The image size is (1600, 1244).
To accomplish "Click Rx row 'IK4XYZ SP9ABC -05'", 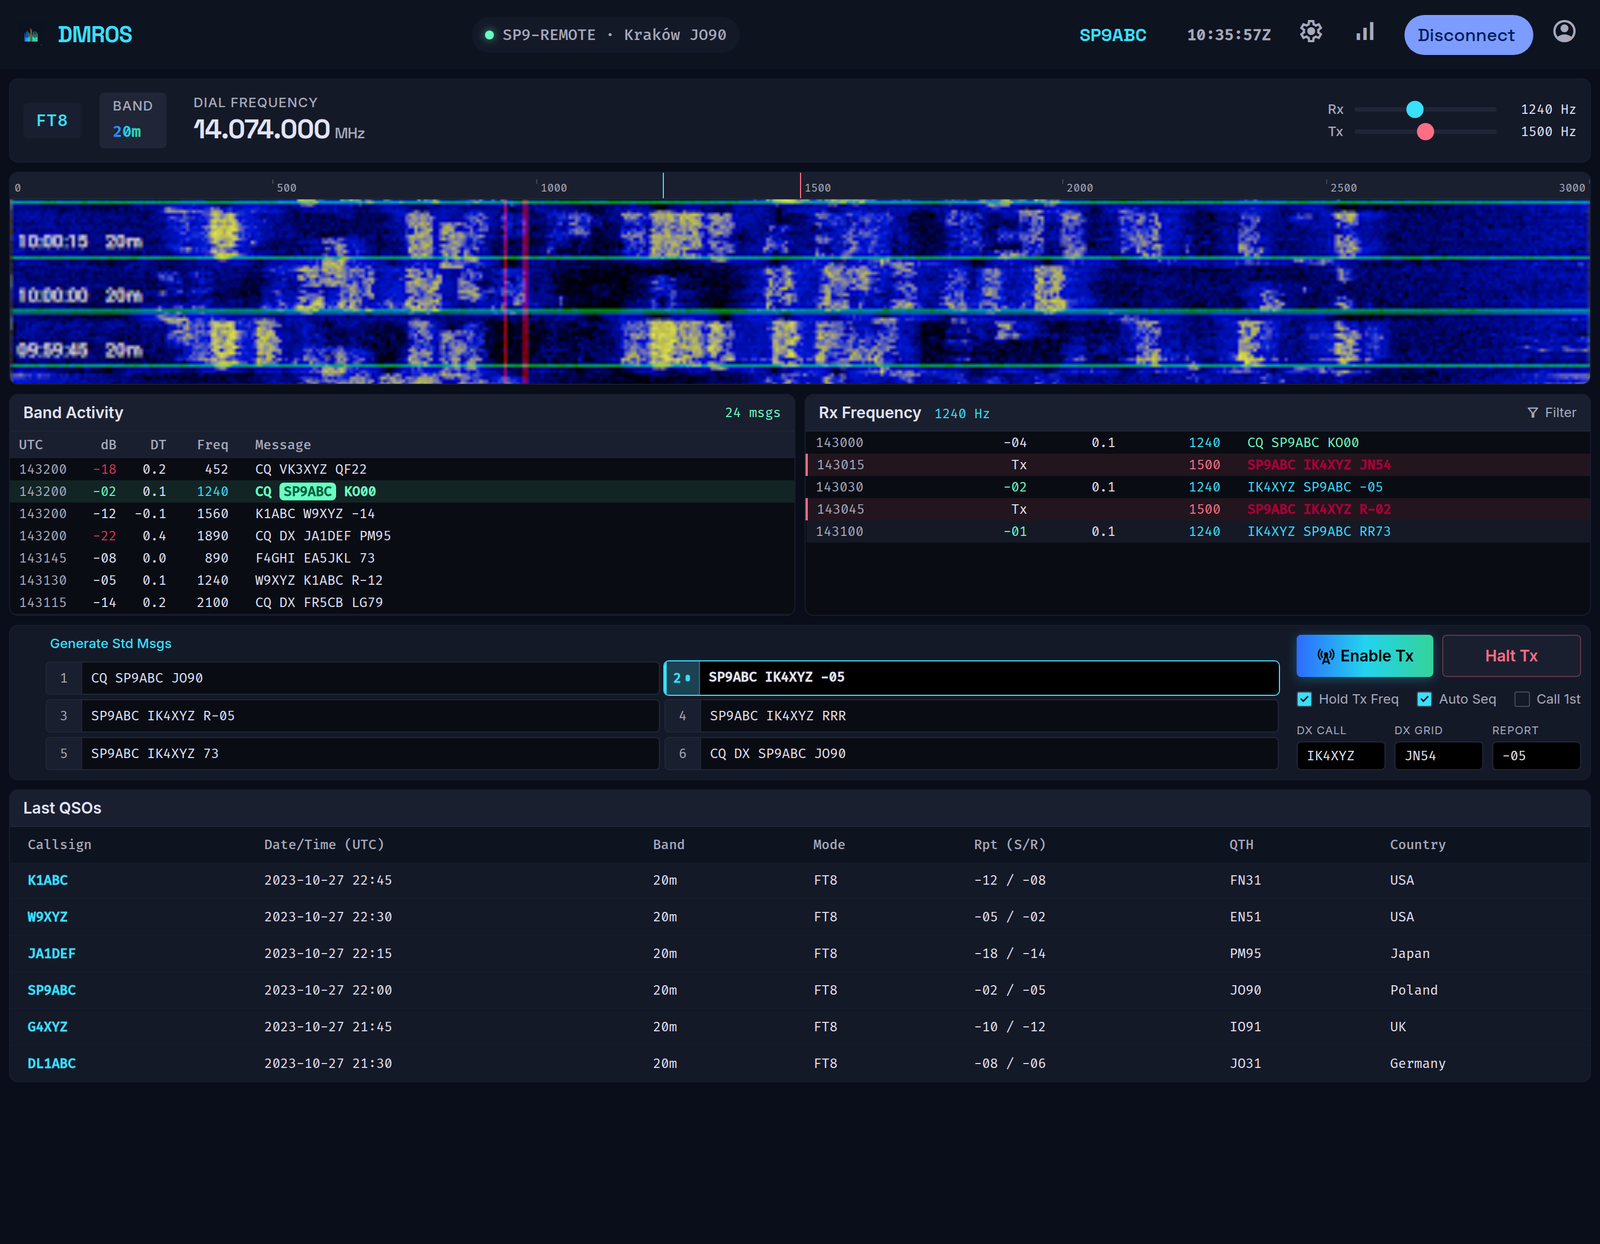I will click(1198, 487).
